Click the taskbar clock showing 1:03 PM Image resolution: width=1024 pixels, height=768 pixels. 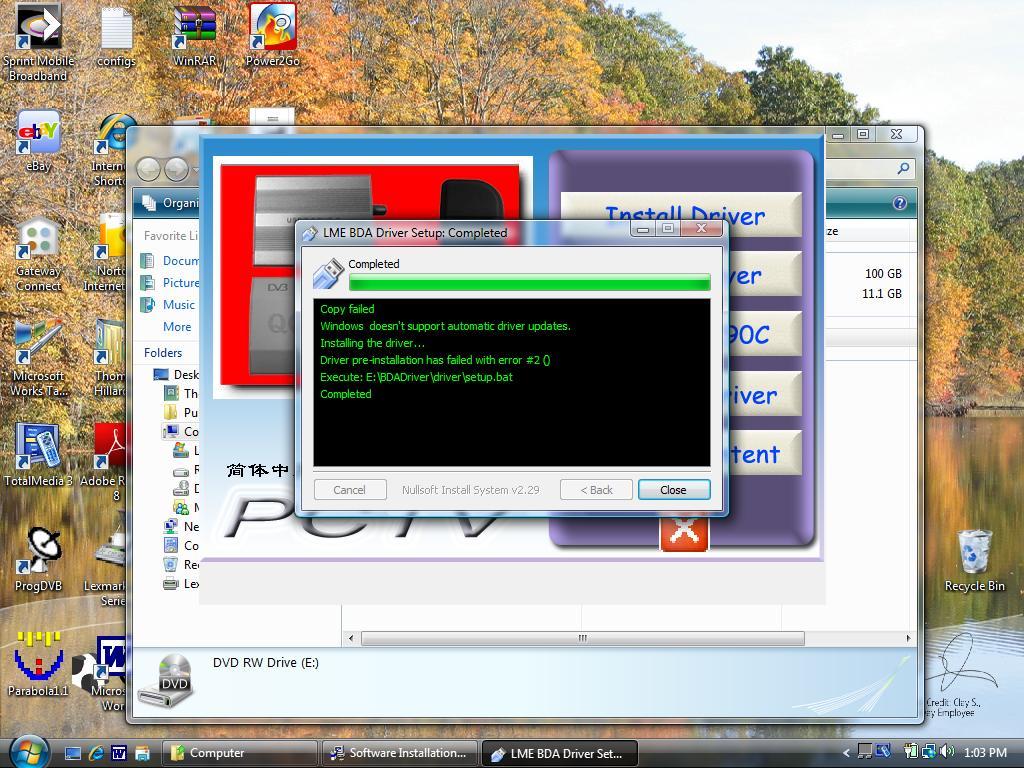(985, 752)
